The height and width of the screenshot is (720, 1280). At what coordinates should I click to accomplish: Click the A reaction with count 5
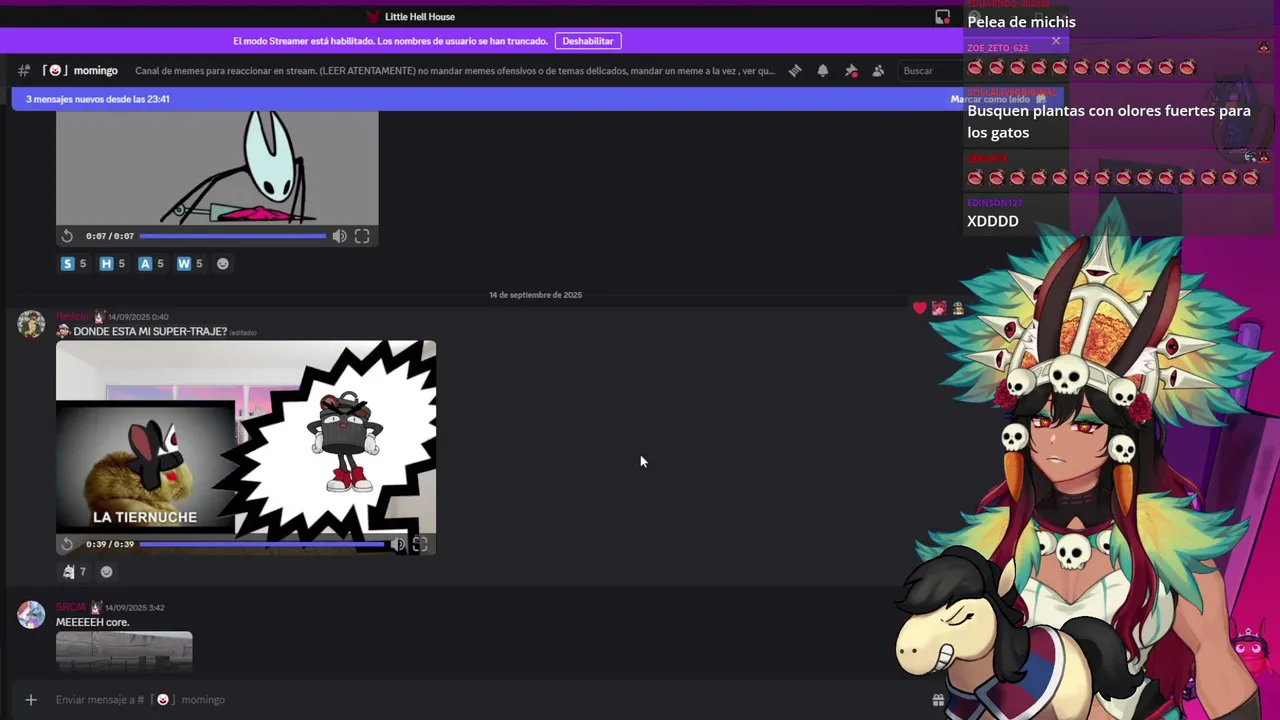(x=152, y=264)
